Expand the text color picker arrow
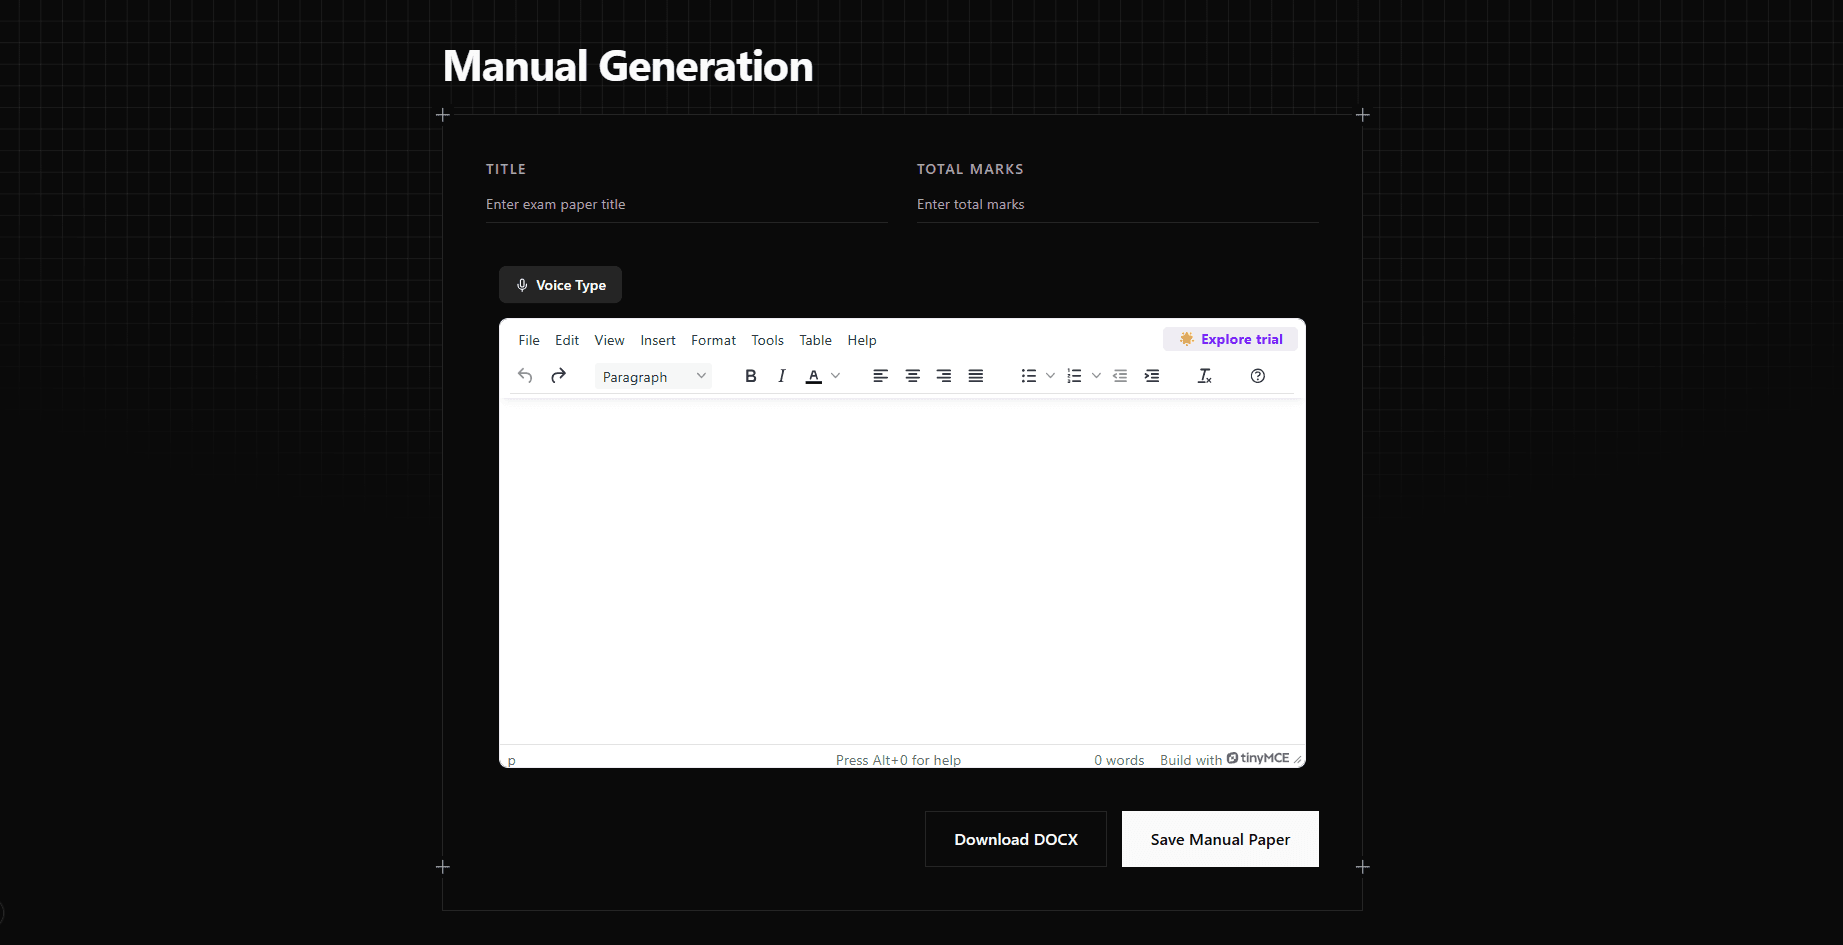The image size is (1843, 945). tap(836, 376)
